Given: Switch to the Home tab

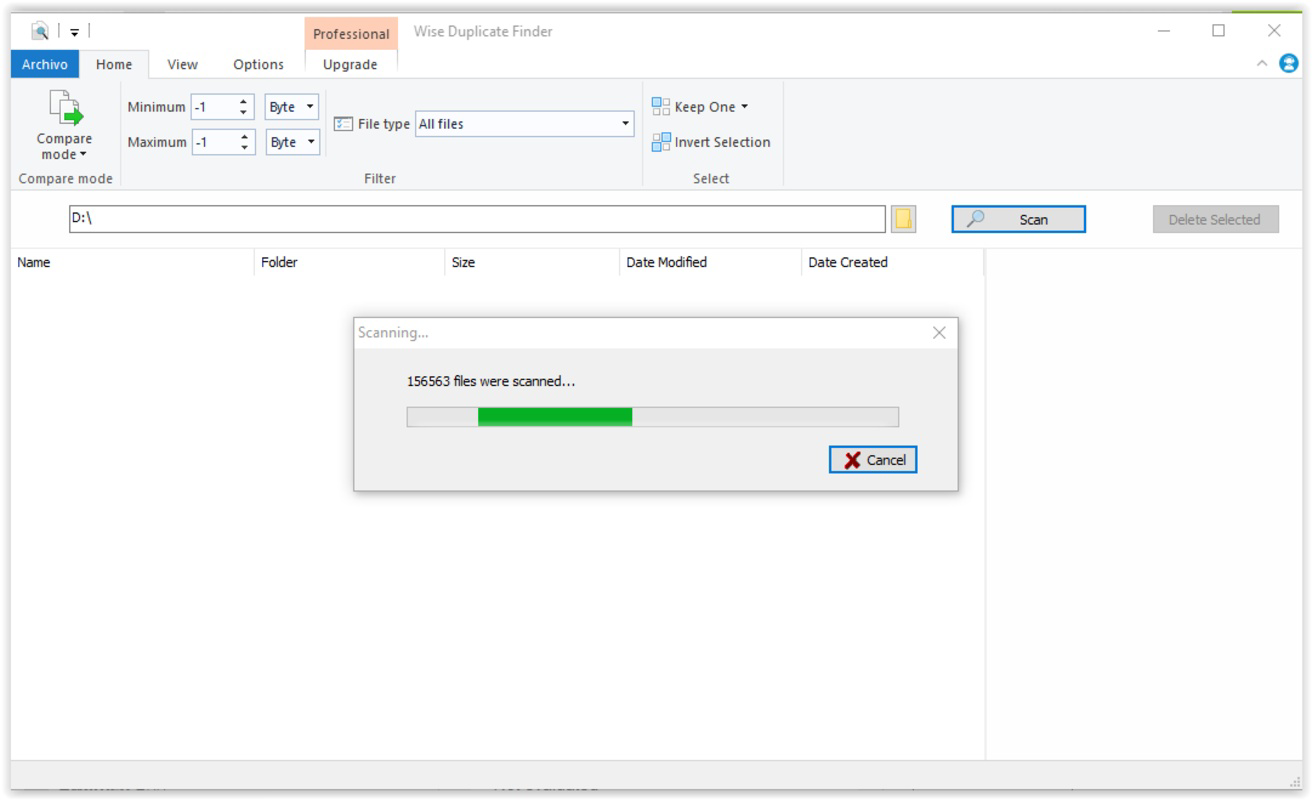Looking at the screenshot, I should (114, 64).
